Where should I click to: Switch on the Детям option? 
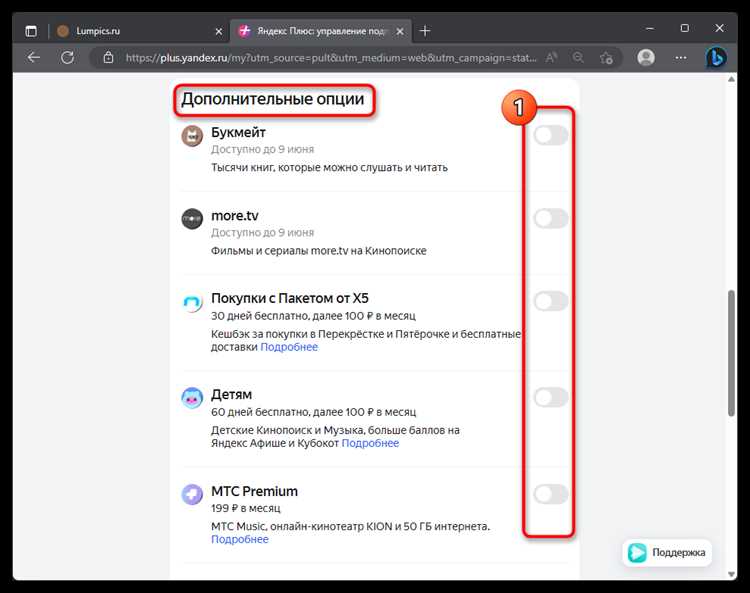point(551,397)
